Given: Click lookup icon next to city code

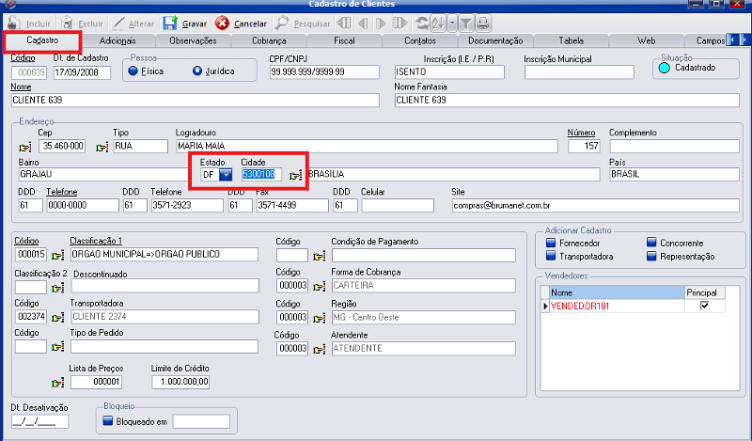Looking at the screenshot, I should click(x=295, y=175).
